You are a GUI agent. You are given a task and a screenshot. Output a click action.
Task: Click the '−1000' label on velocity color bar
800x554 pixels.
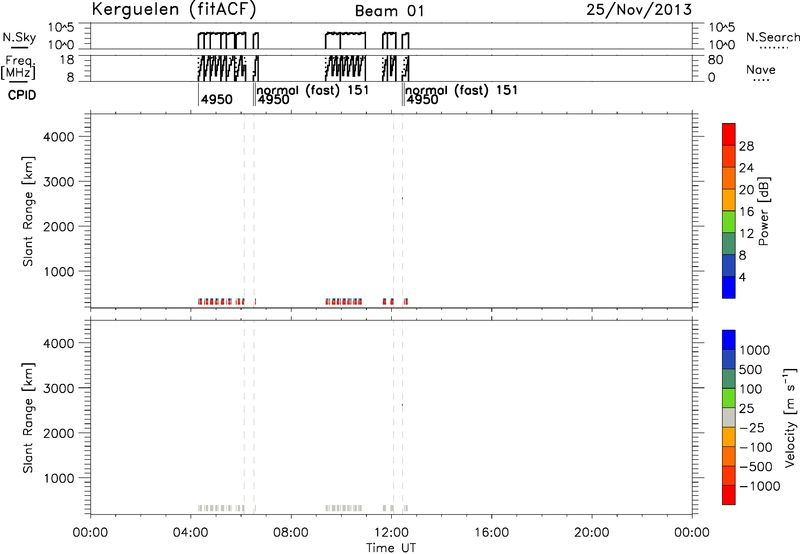759,486
